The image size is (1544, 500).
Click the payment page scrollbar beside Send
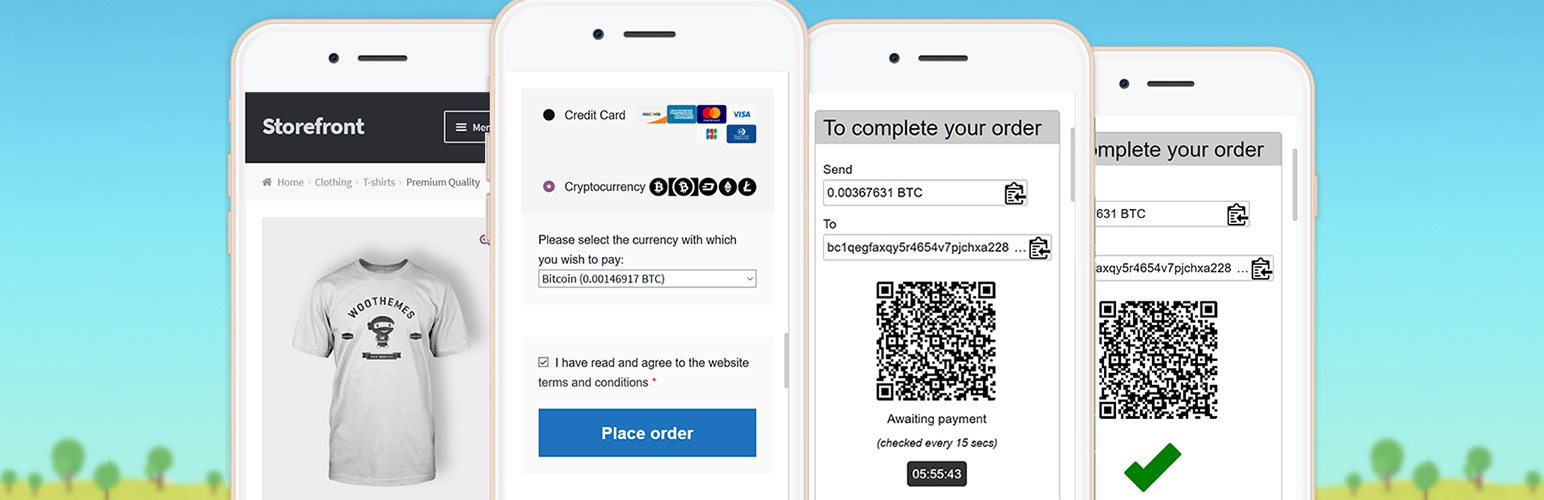[x=1073, y=165]
